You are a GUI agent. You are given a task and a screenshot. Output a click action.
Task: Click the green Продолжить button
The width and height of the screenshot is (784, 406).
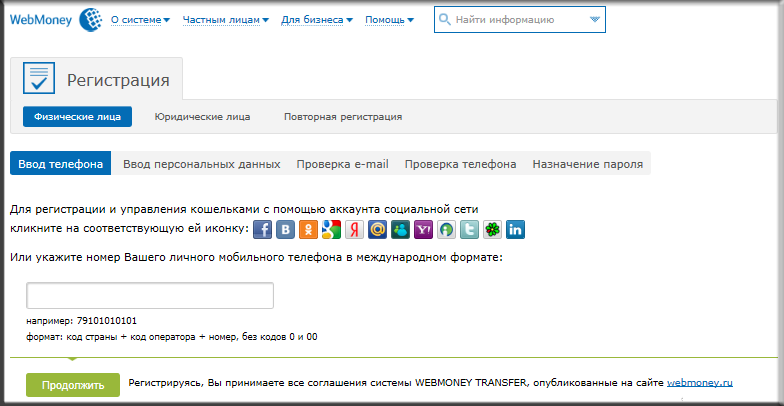pos(73,385)
